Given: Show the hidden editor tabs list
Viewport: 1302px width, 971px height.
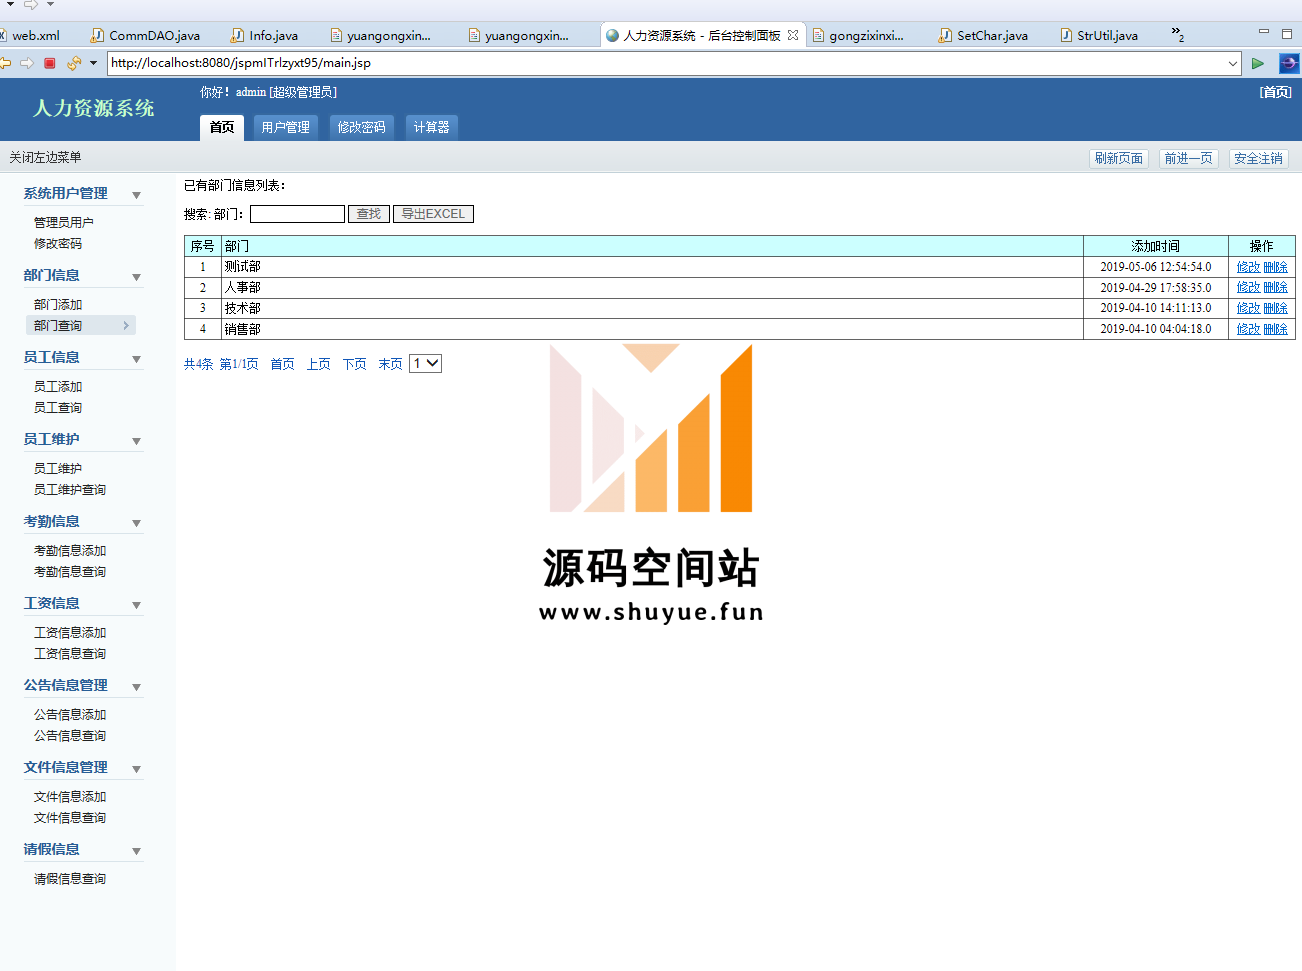Looking at the screenshot, I should click(x=1177, y=35).
